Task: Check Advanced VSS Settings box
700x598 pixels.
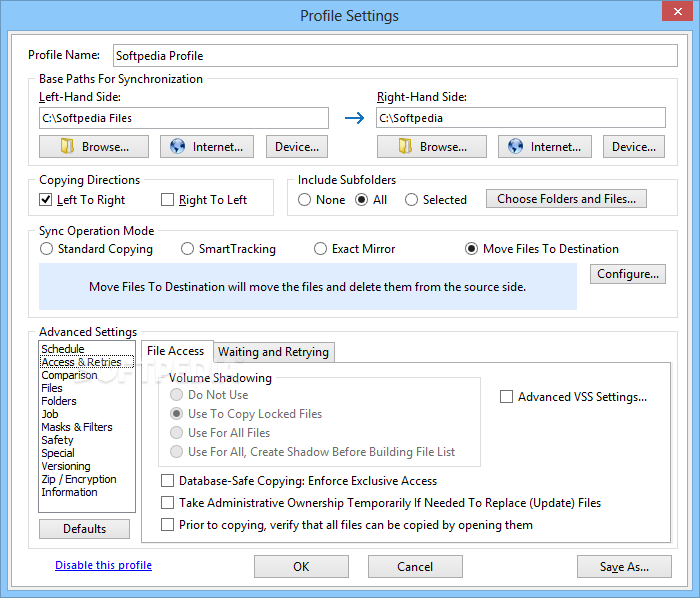Action: (x=506, y=396)
